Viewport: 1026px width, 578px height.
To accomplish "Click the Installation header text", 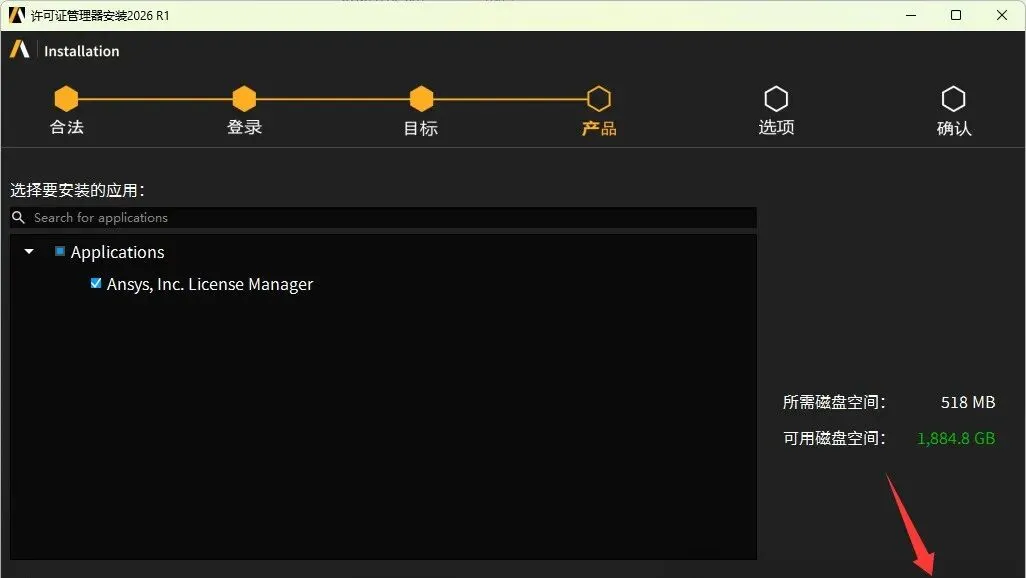I will 82,51.
